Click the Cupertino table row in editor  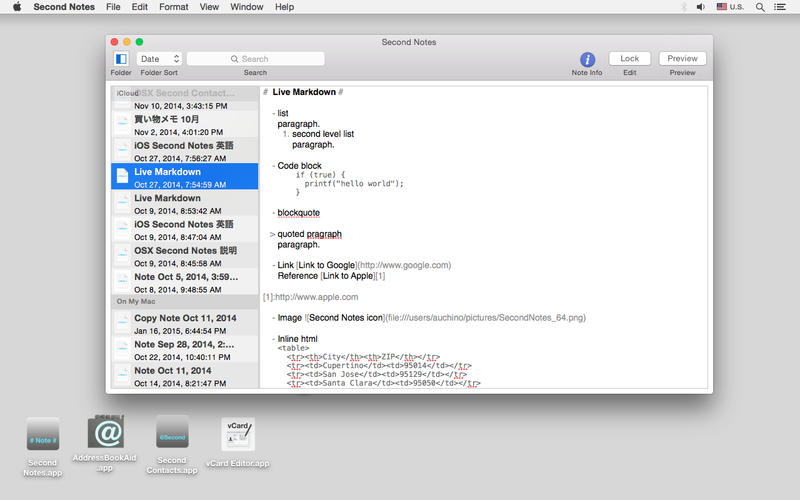[x=379, y=366]
